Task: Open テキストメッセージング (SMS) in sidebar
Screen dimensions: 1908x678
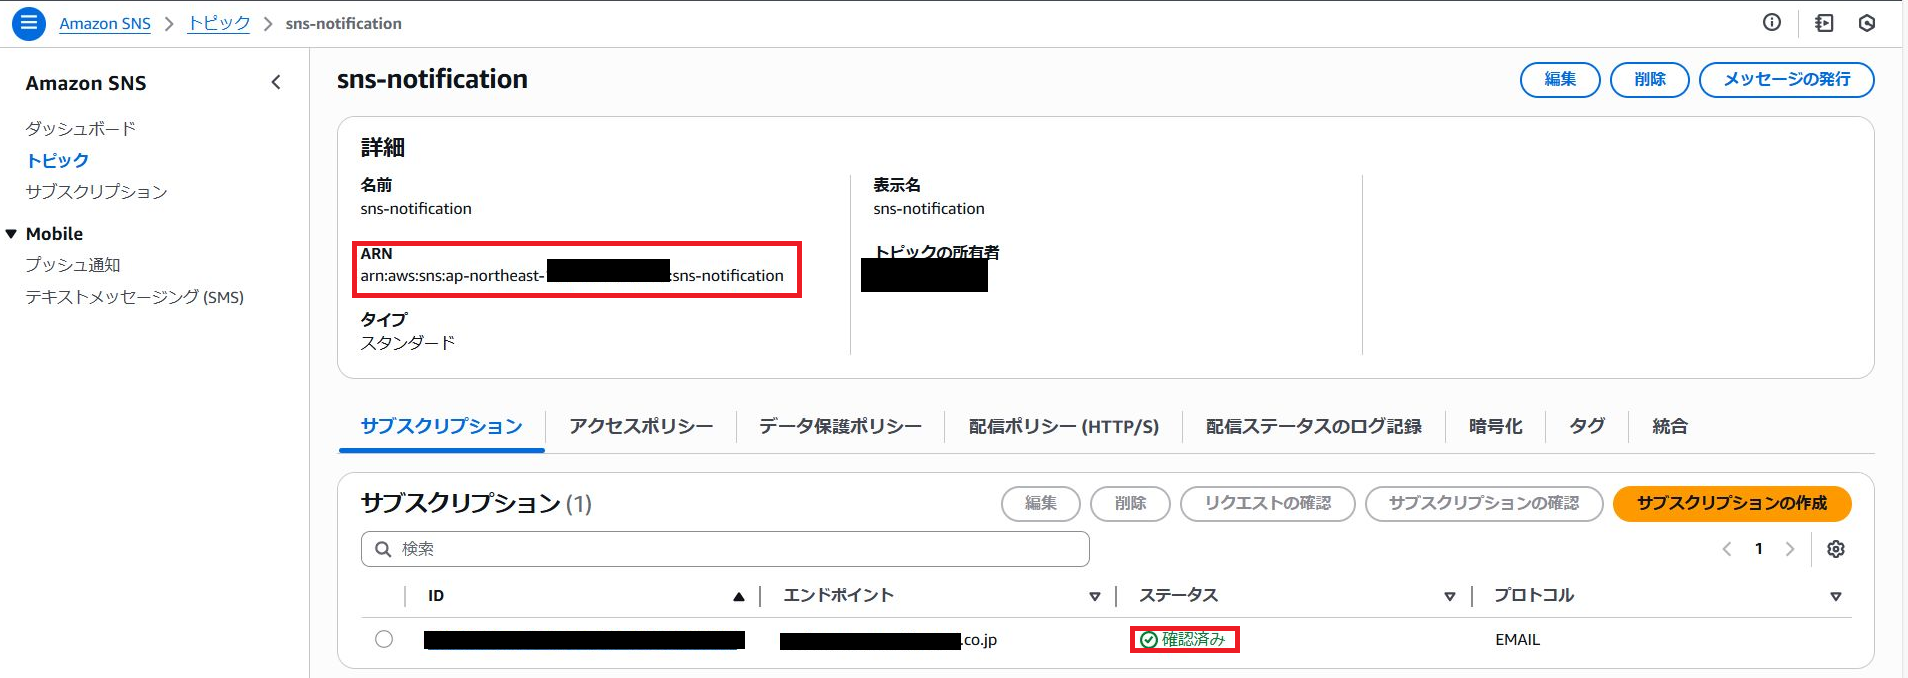Action: 135,297
